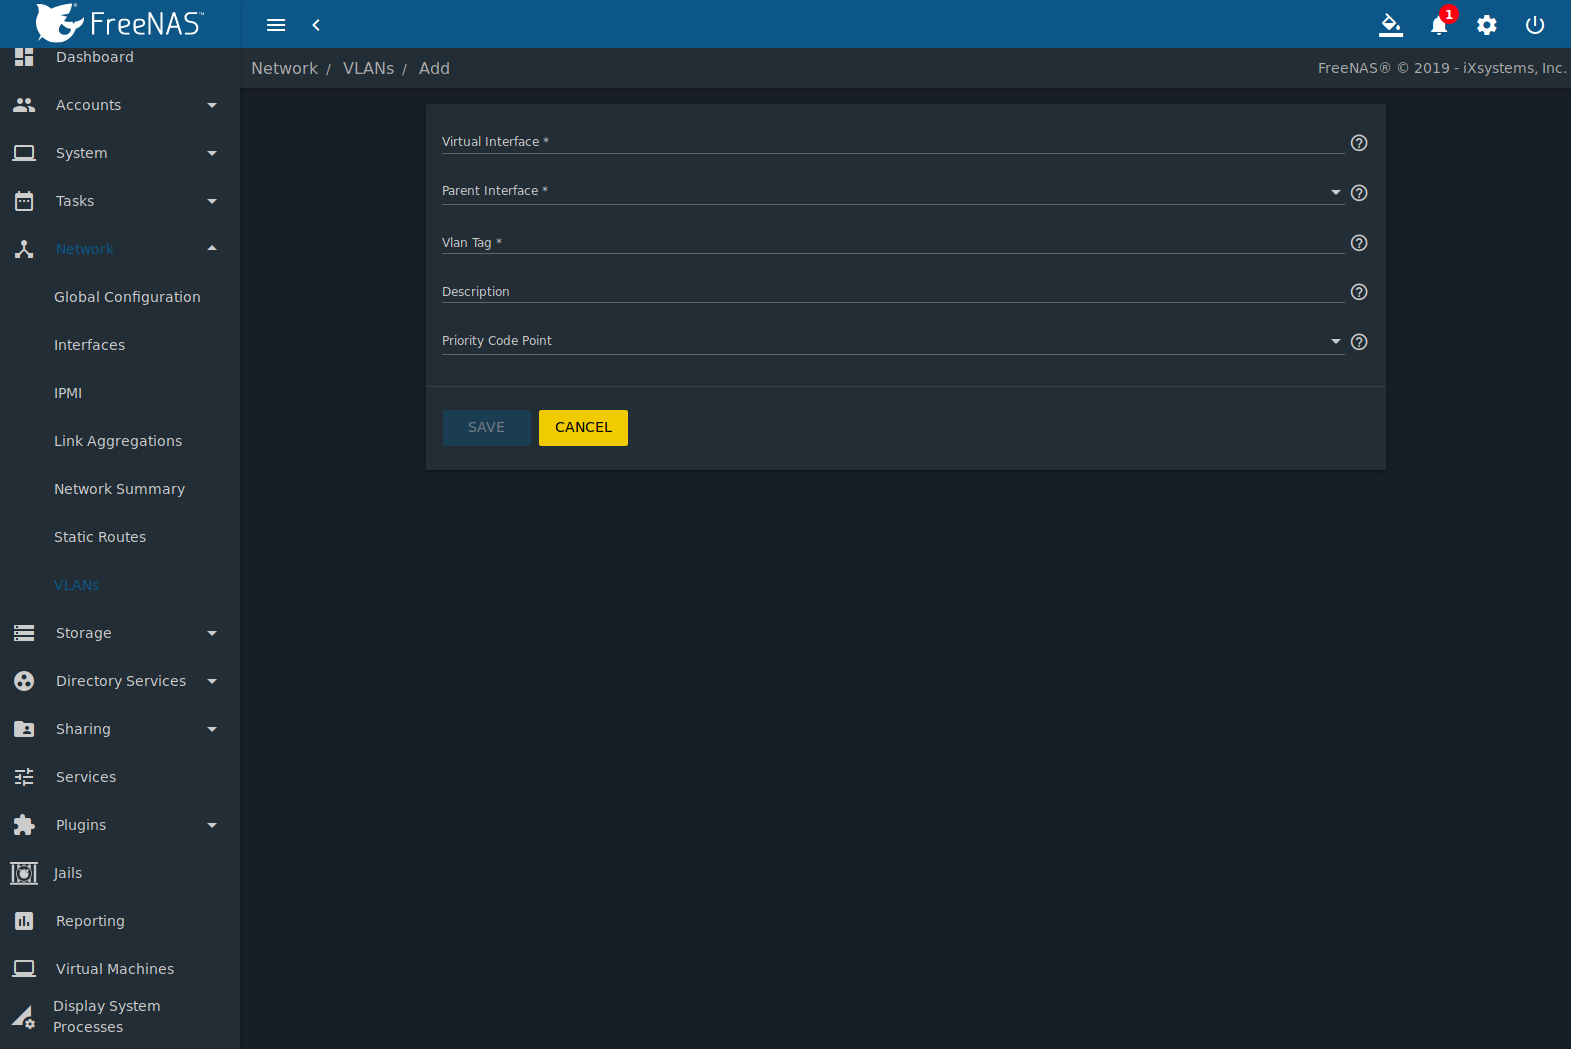Click the Jails icon
Viewport: 1571px width, 1049px height.
click(24, 873)
